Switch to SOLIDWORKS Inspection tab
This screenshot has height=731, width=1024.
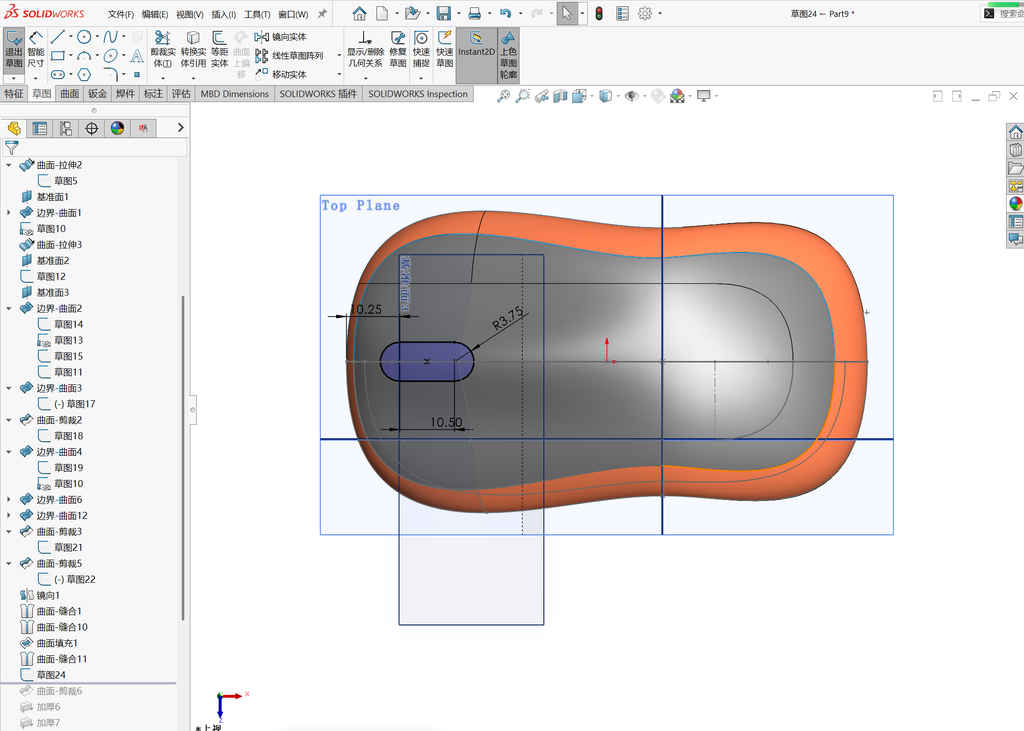tap(418, 93)
